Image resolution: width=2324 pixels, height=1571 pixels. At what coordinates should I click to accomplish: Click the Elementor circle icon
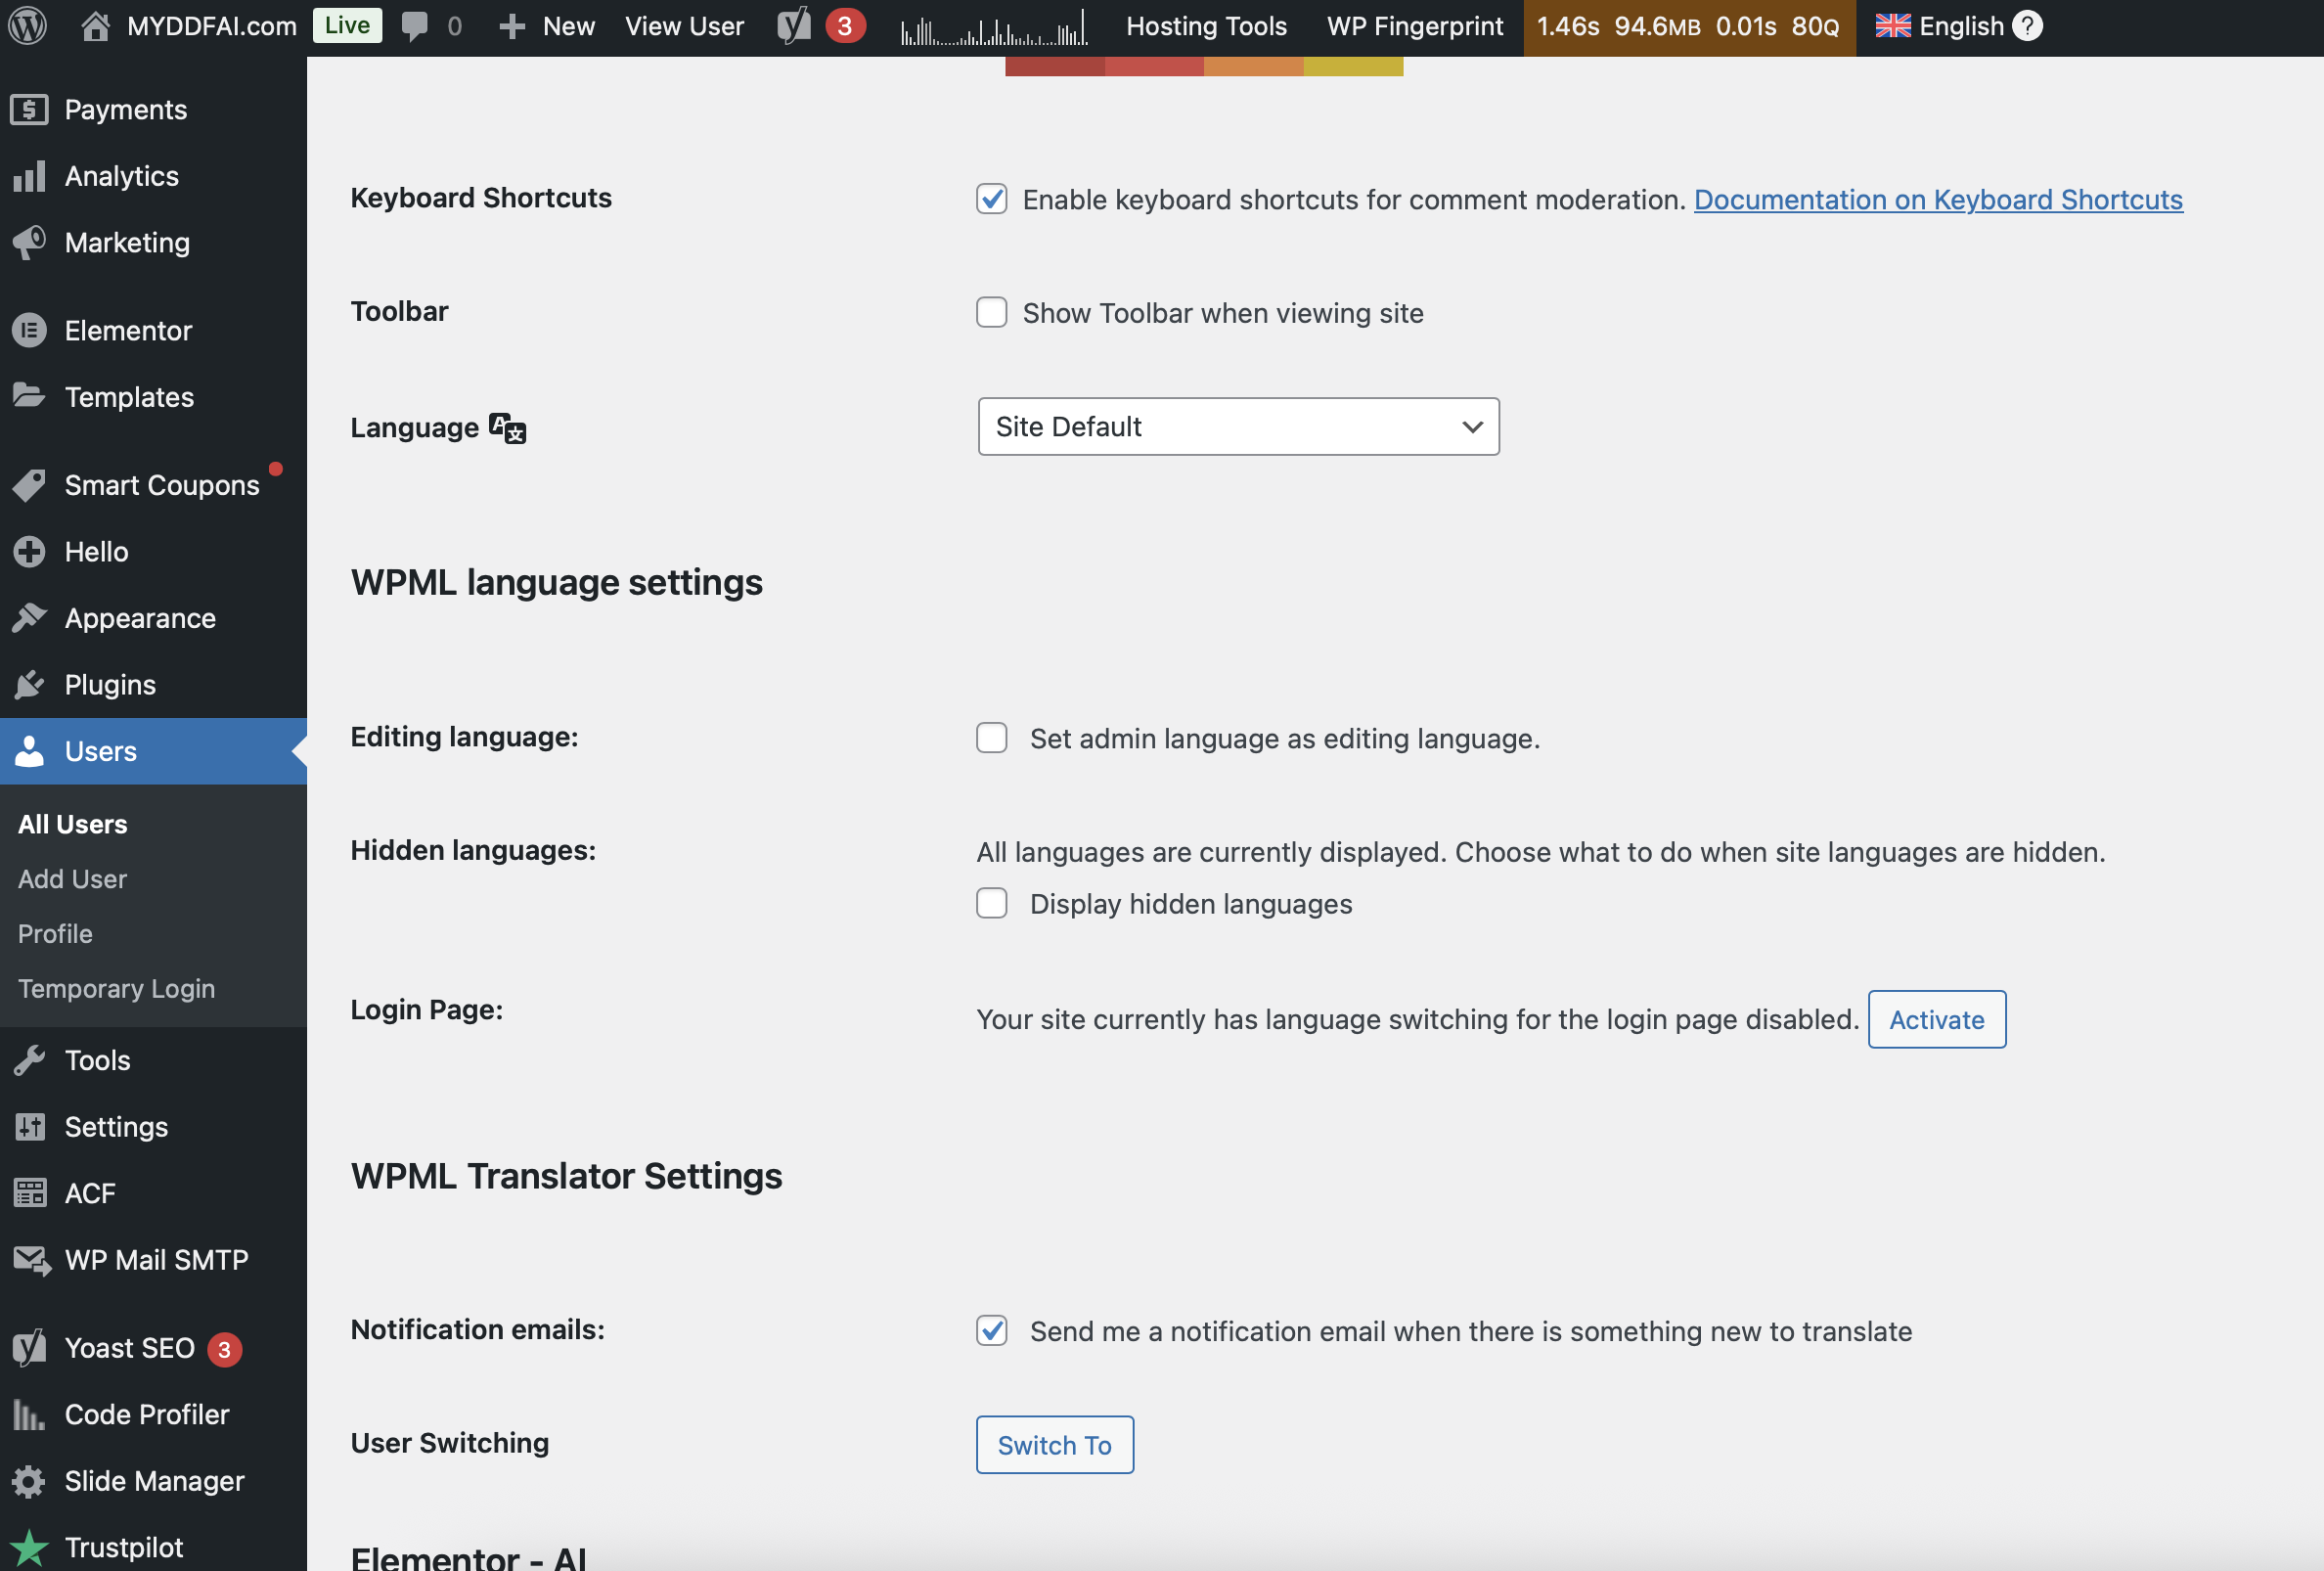(29, 330)
